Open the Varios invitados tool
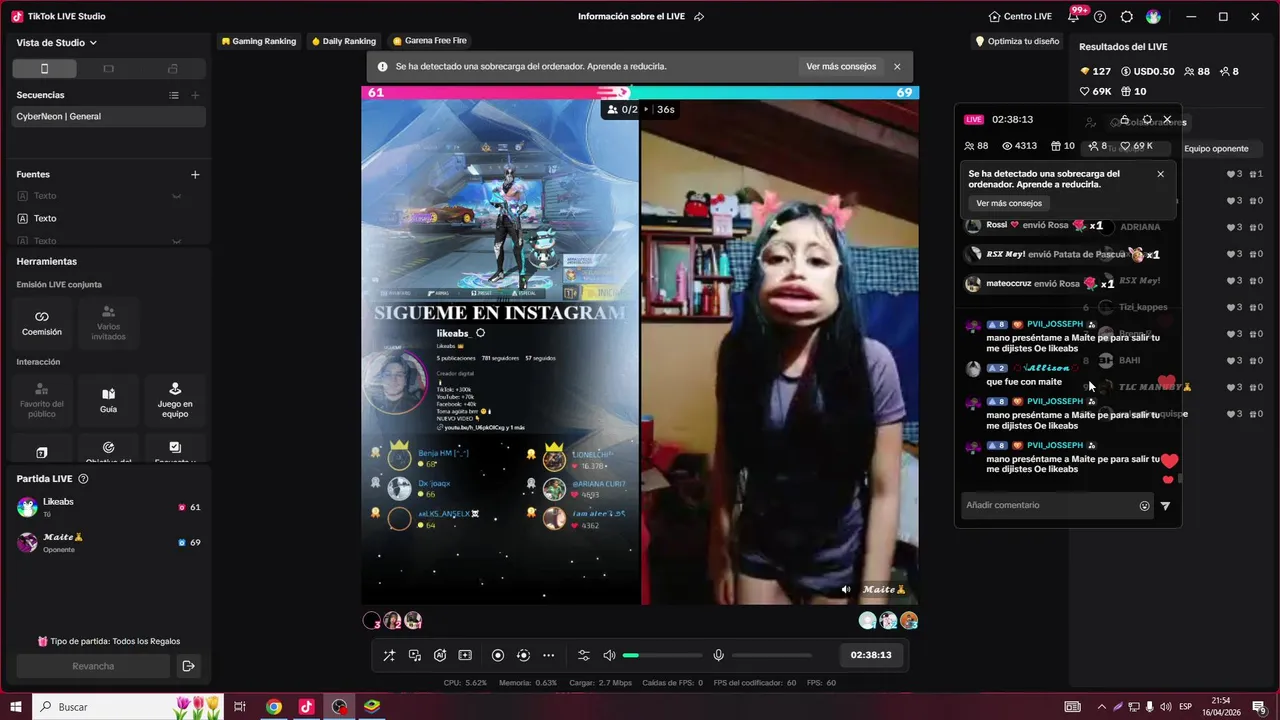The height and width of the screenshot is (720, 1280). 109,322
